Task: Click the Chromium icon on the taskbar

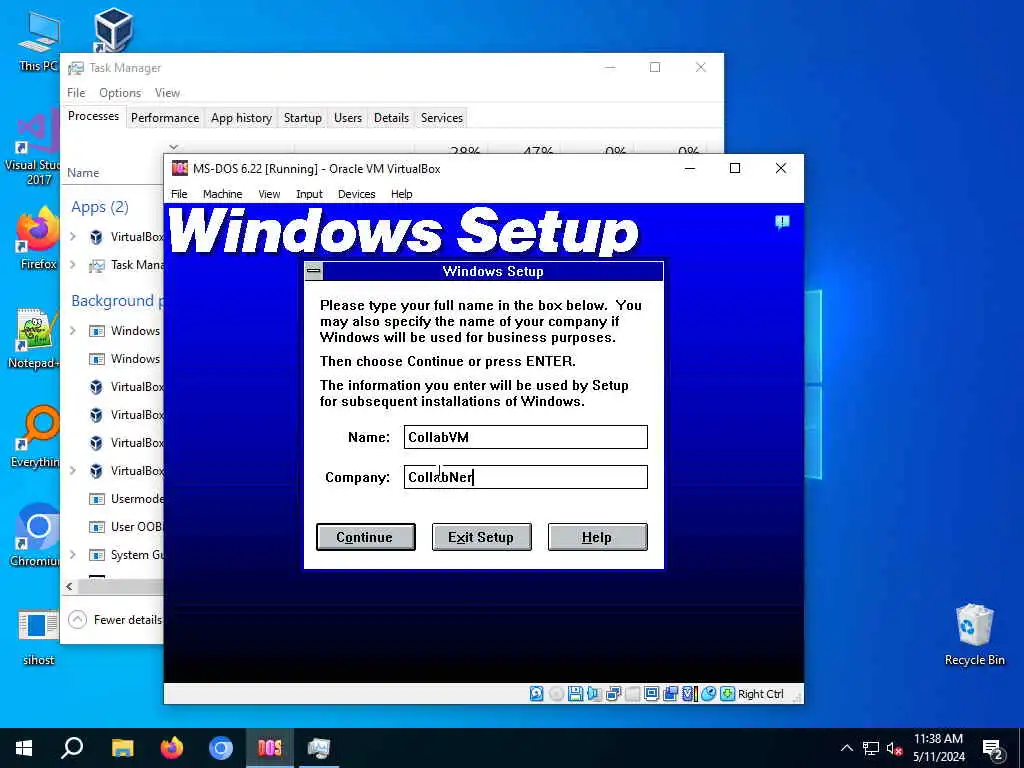Action: coord(221,748)
